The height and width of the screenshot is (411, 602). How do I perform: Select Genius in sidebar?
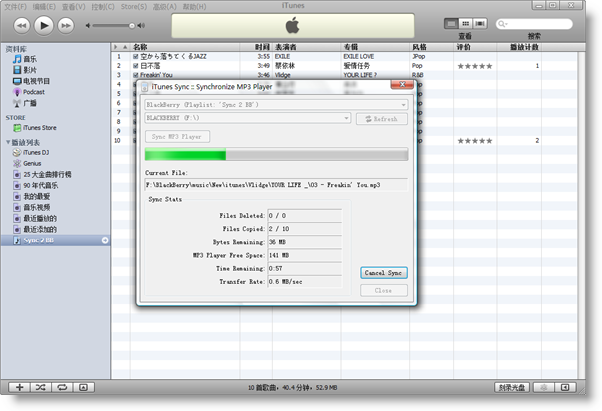pyautogui.click(x=32, y=163)
